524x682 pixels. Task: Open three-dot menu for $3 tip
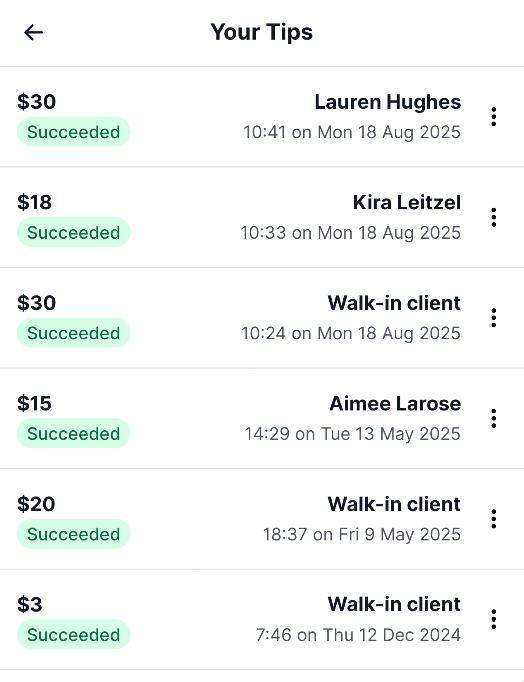point(494,619)
